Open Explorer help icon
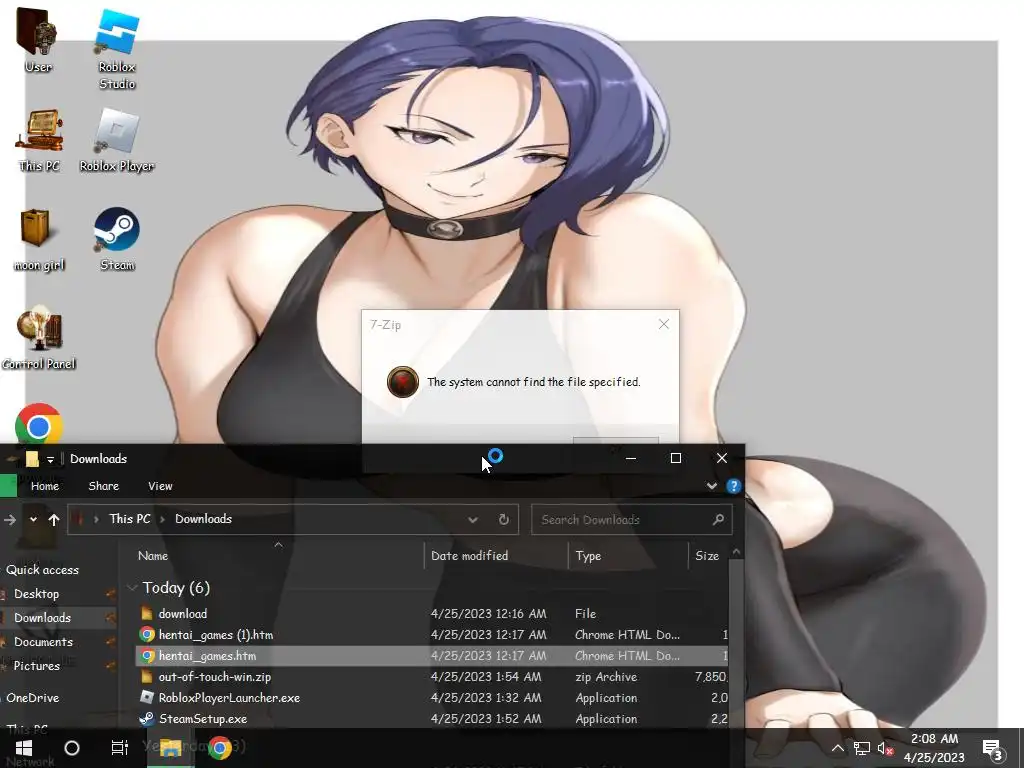1024x768 pixels. tap(733, 486)
